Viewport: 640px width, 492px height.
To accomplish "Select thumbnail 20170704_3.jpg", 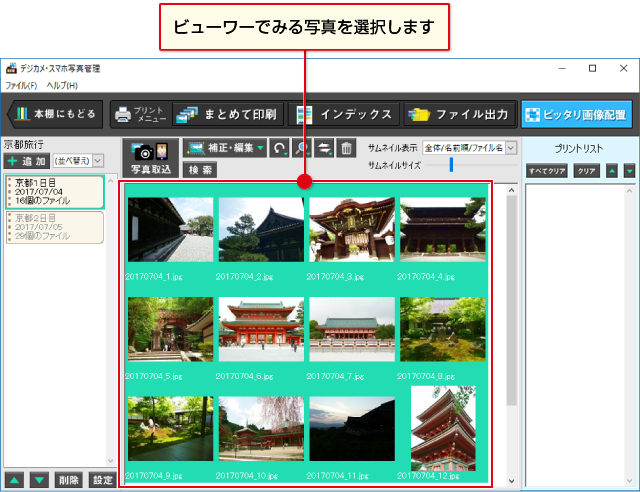I will (x=352, y=229).
